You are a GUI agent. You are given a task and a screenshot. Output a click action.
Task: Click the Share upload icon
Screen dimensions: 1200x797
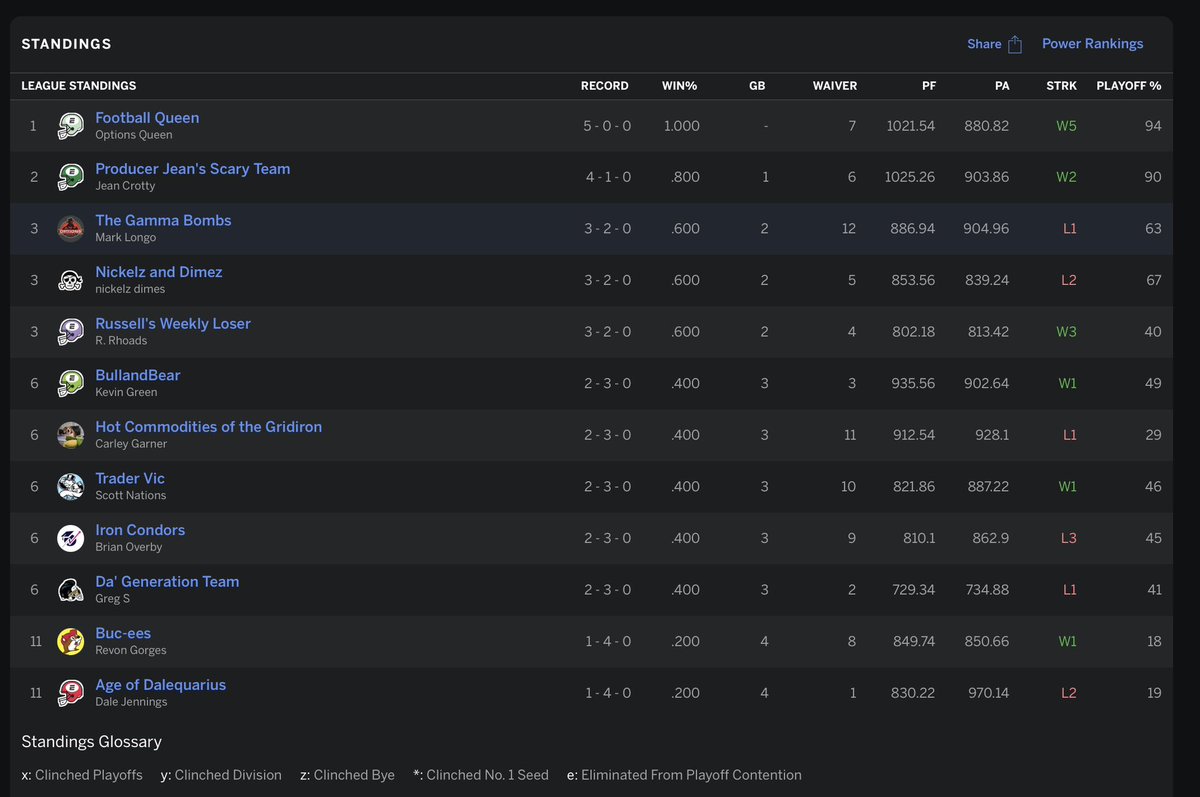click(x=1015, y=44)
